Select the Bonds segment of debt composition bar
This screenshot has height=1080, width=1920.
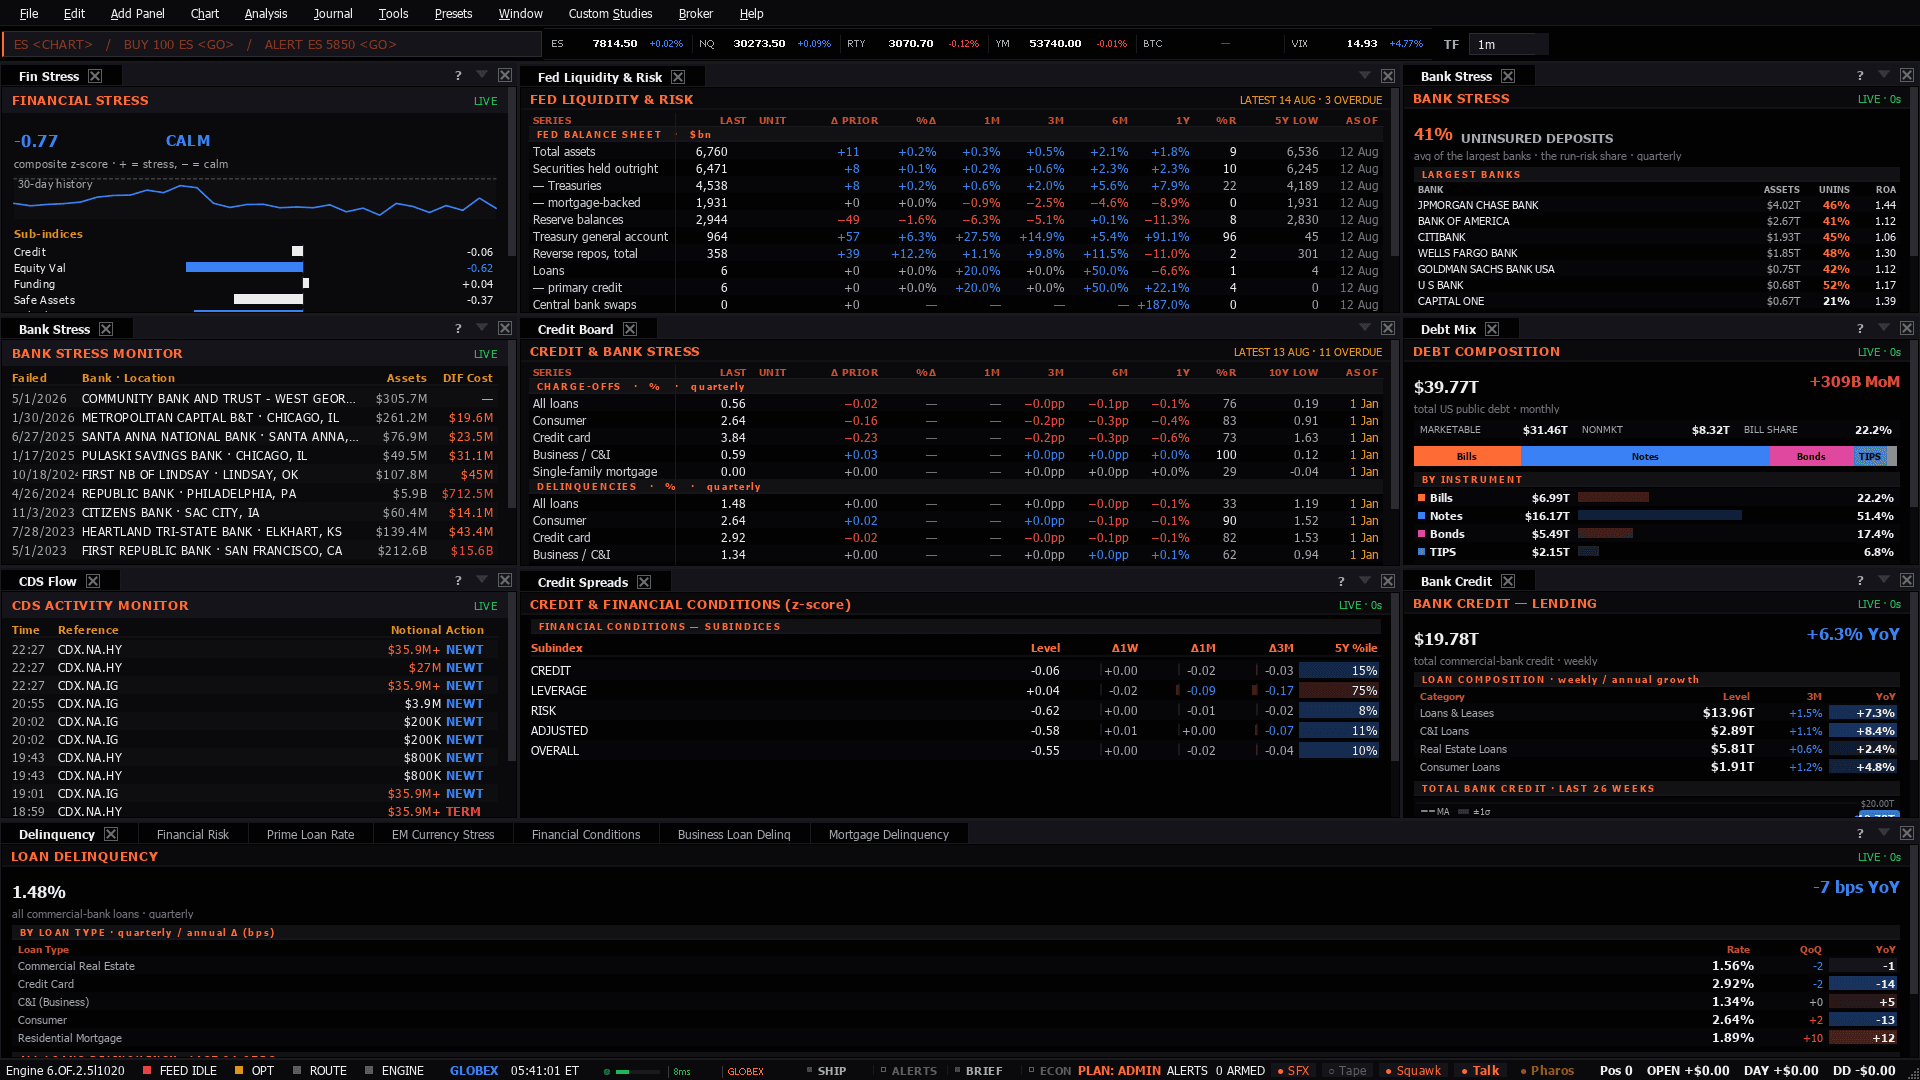click(x=1811, y=456)
